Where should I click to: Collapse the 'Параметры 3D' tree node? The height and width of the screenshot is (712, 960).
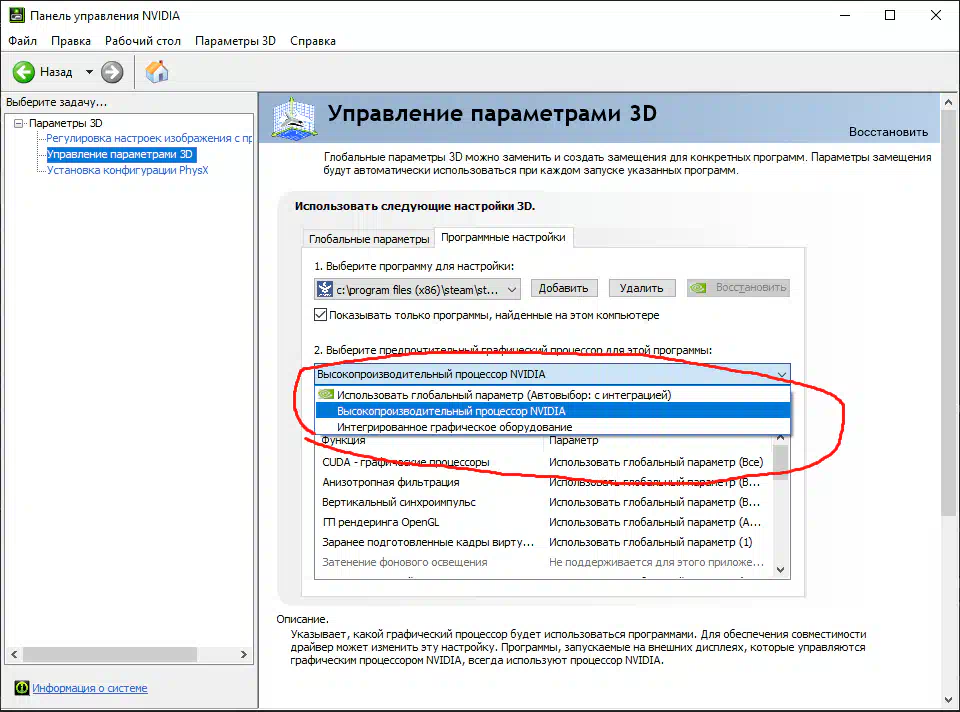coord(18,123)
